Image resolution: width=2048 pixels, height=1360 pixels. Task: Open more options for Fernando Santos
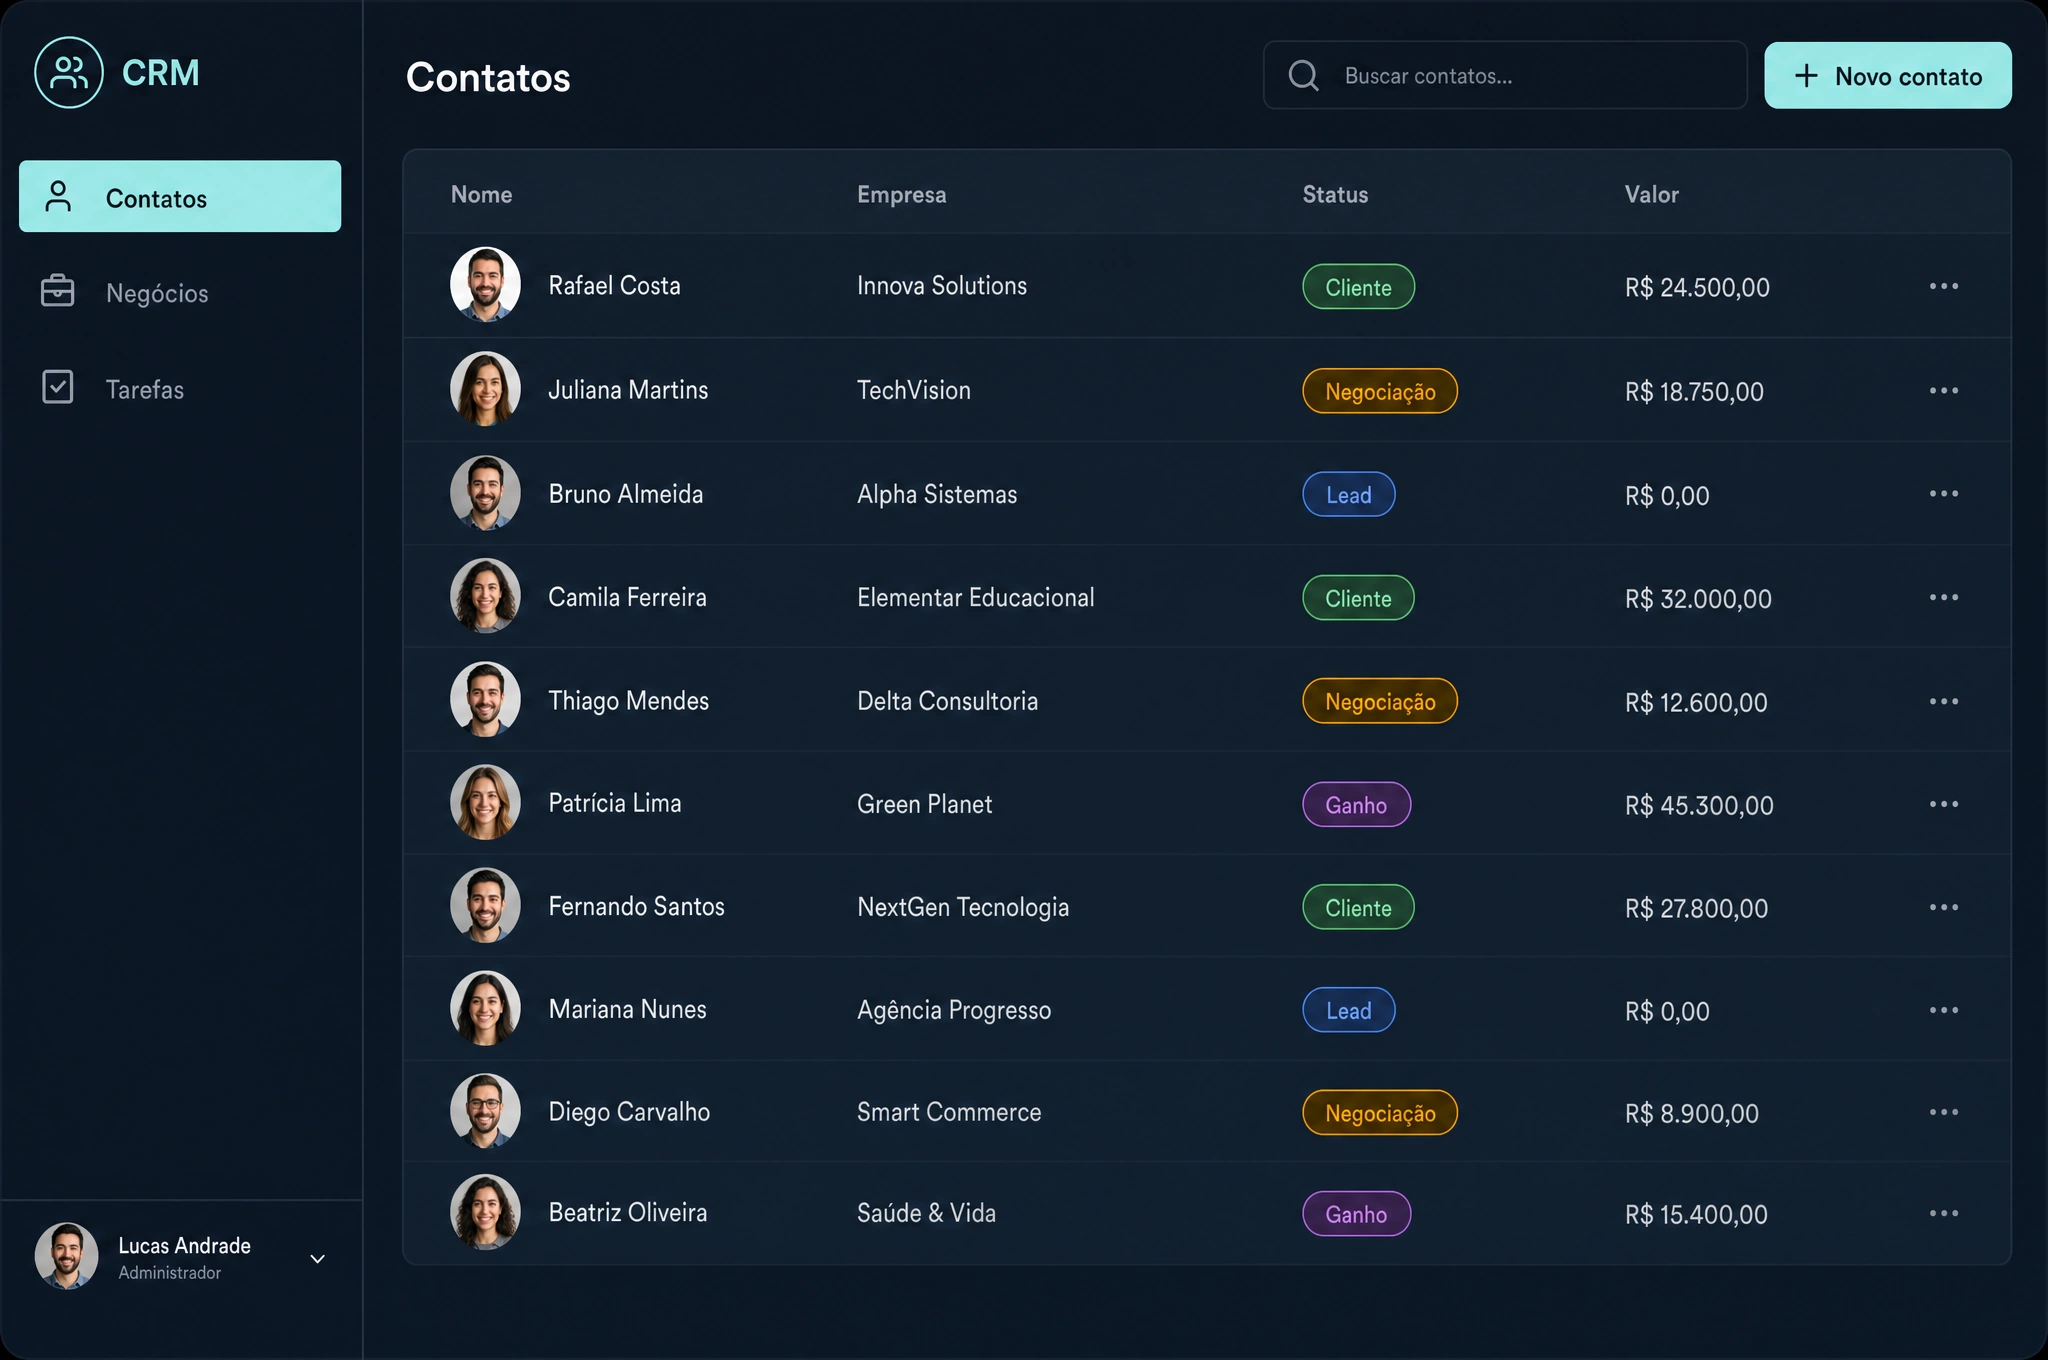(x=1943, y=908)
